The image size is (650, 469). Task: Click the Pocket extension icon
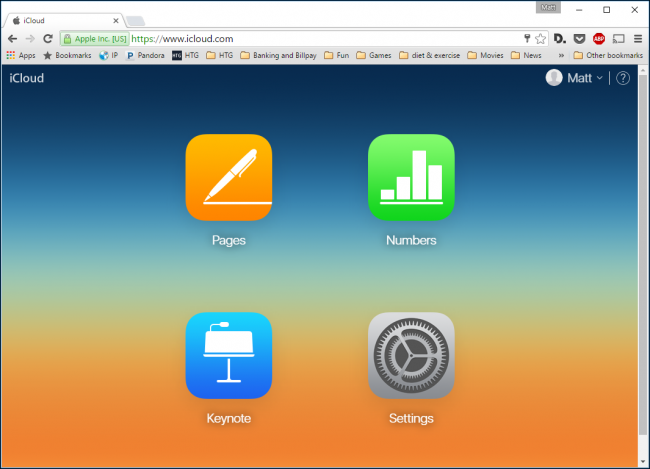point(579,39)
